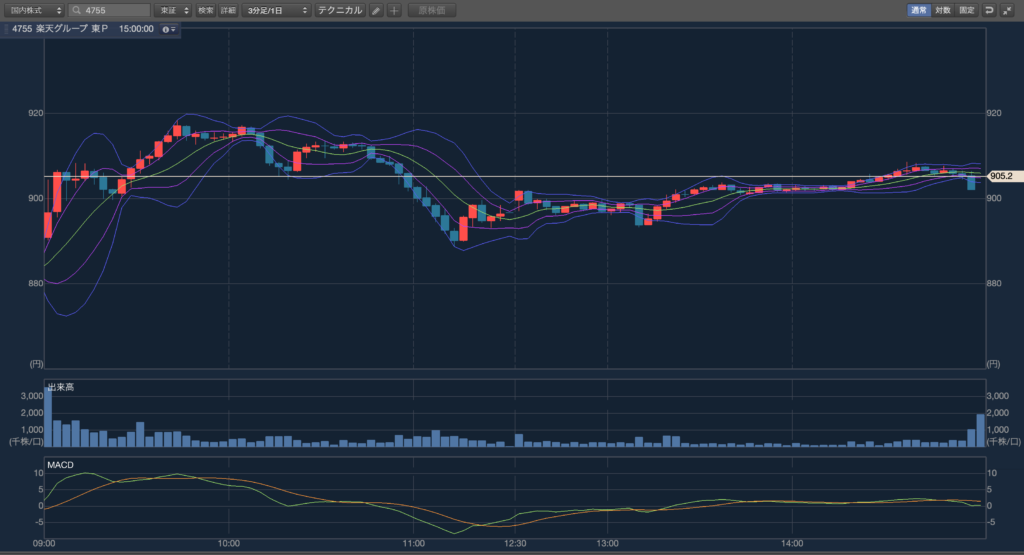Open the 東証 exchange dropdown
The height and width of the screenshot is (555, 1024).
[173, 10]
